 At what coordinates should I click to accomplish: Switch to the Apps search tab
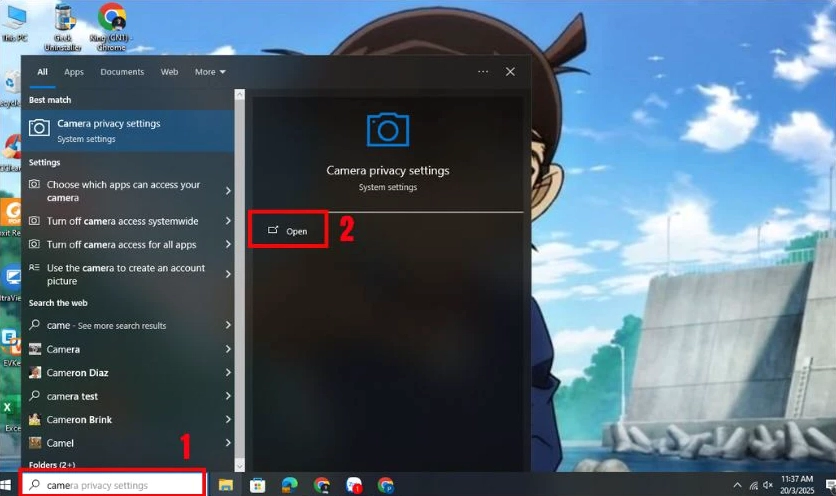coord(74,72)
